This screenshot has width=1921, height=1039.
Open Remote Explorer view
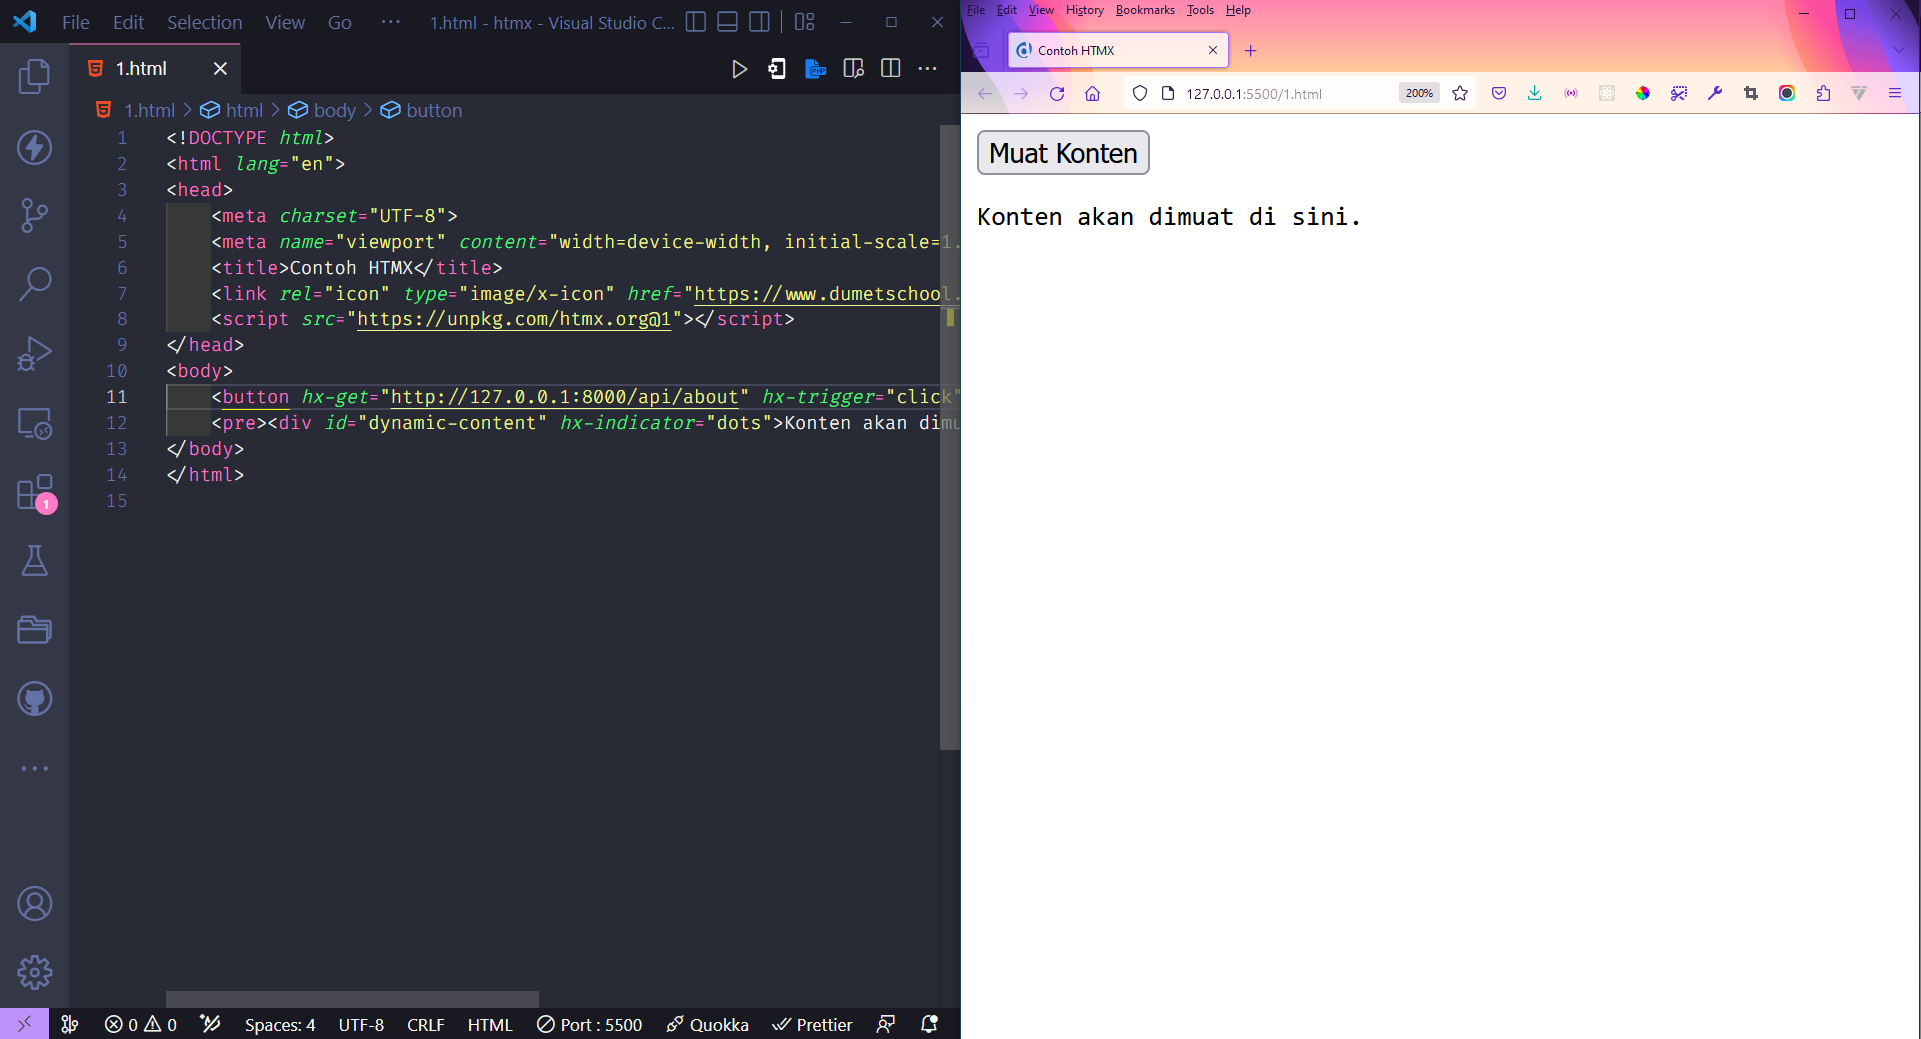pyautogui.click(x=34, y=423)
